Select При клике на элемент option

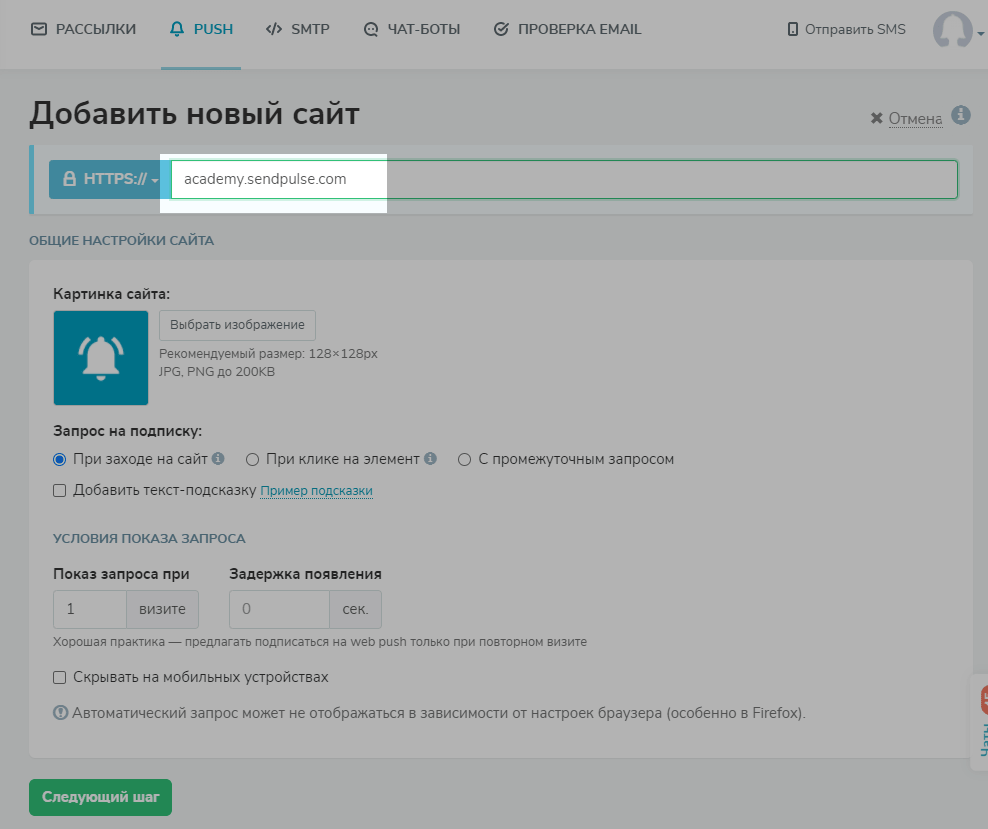click(253, 460)
